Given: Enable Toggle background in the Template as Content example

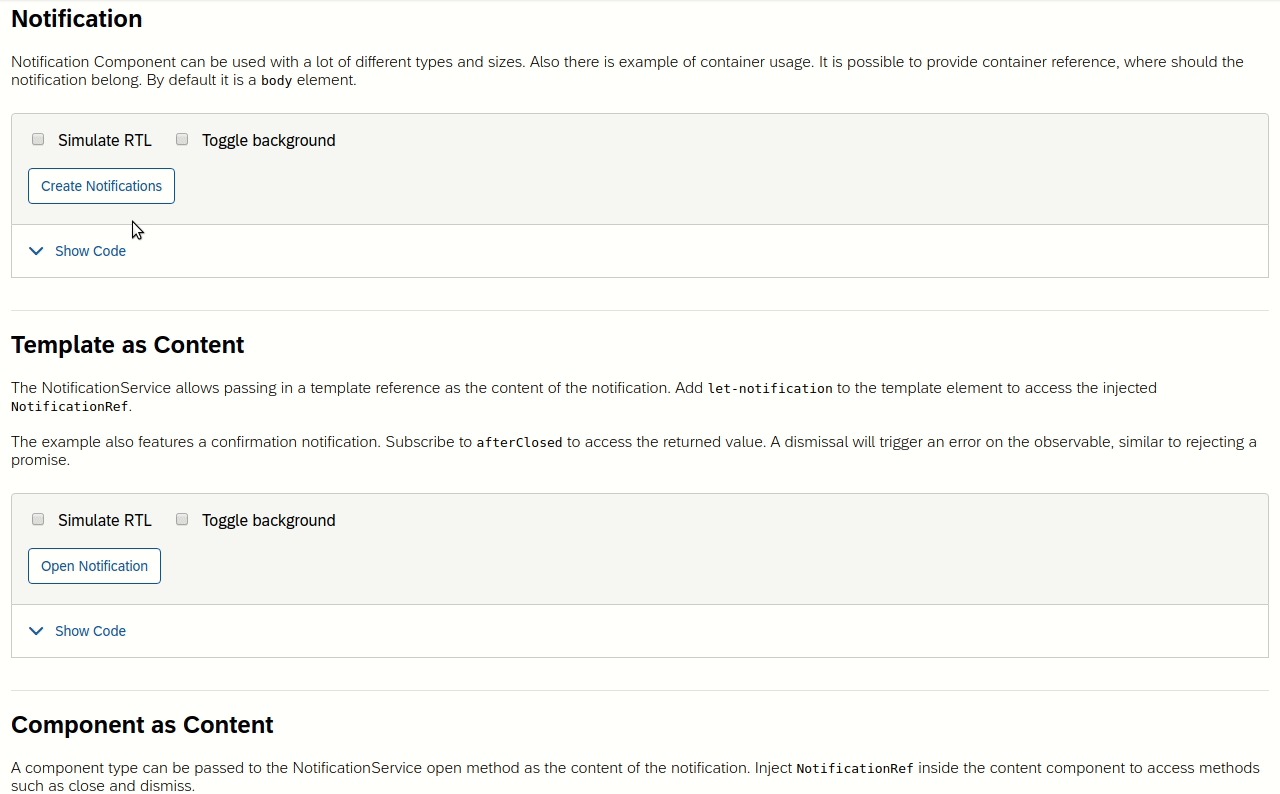Looking at the screenshot, I should 181,519.
